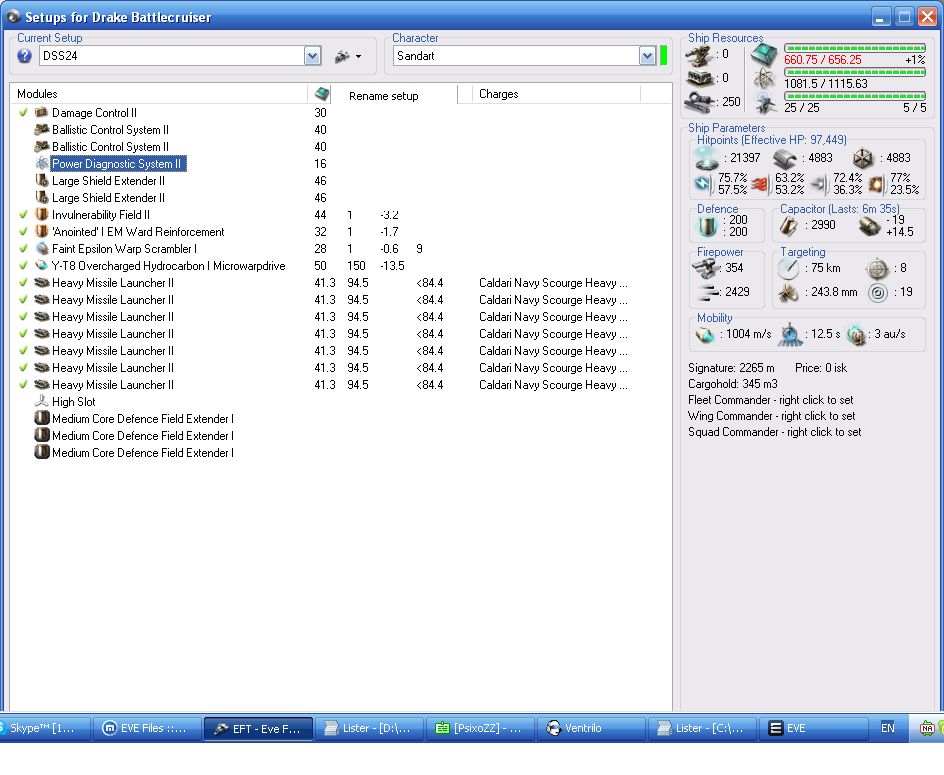The width and height of the screenshot is (944, 775).
Task: Click the turret hardpoints icon in Ship Resources
Action: click(698, 56)
